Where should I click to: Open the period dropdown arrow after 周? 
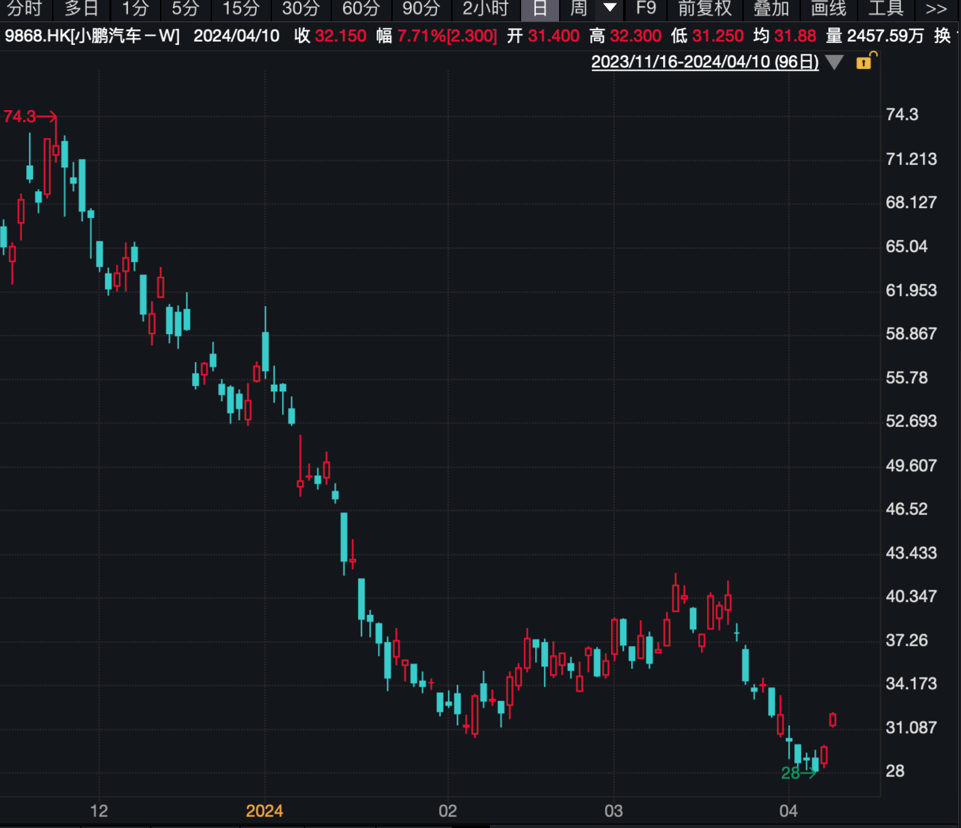coord(610,10)
